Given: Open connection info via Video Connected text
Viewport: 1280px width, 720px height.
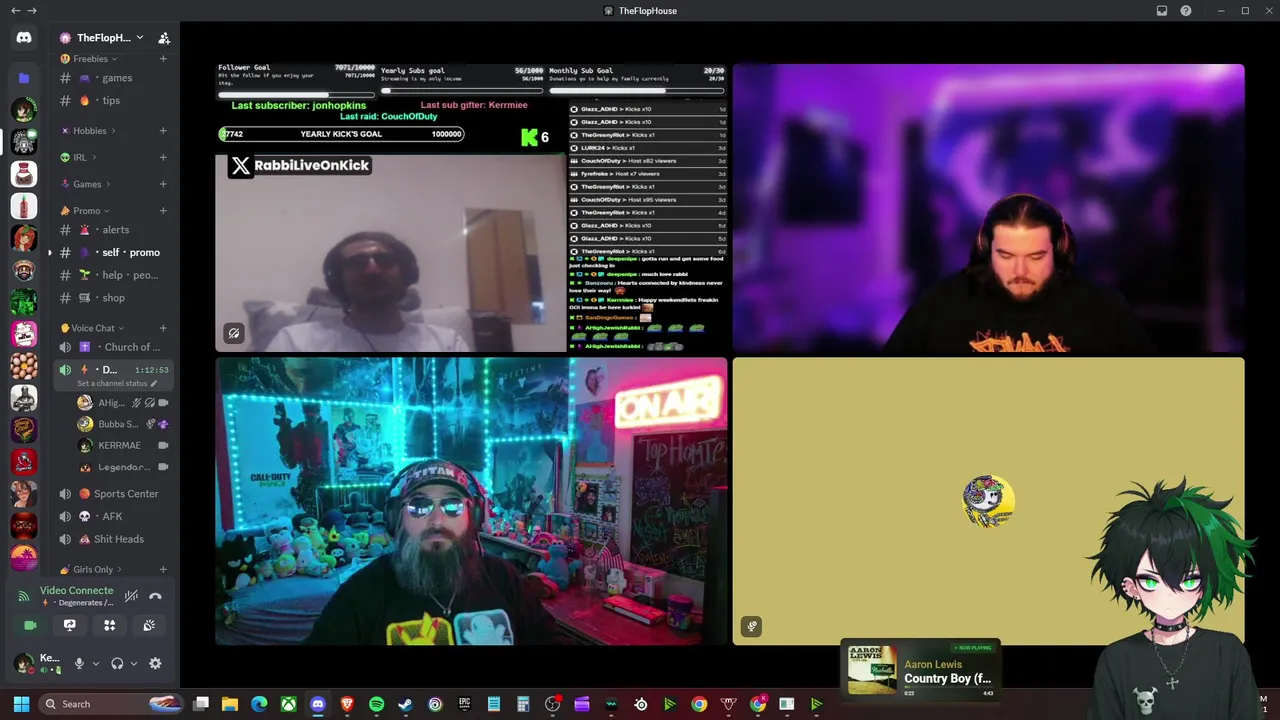Looking at the screenshot, I should point(76,591).
